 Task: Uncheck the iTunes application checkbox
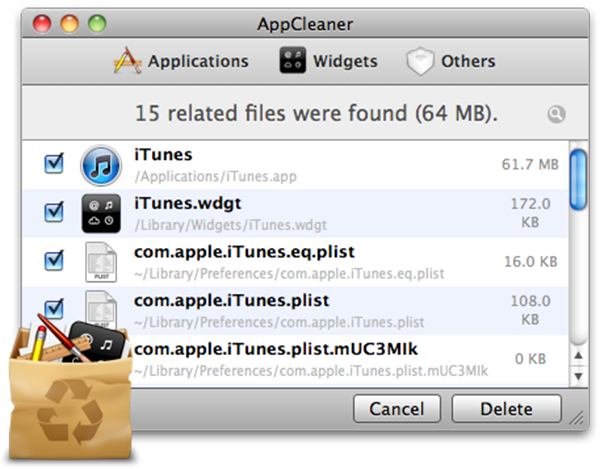pyautogui.click(x=54, y=164)
